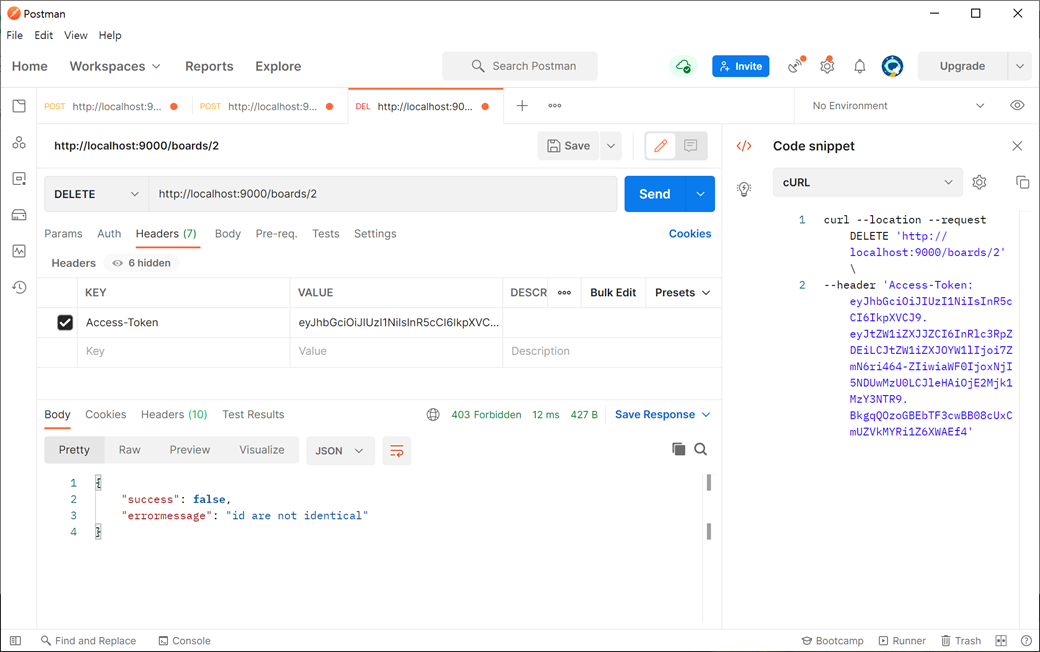Open the No Environment selector
Image resolution: width=1040 pixels, height=652 pixels.
[897, 105]
